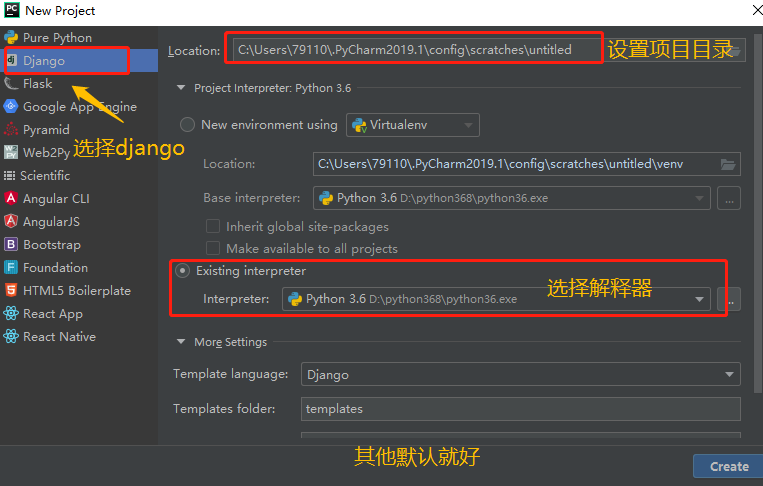The image size is (763, 486).
Task: Choose HTML5 Boilerplate project type
Action: [77, 290]
